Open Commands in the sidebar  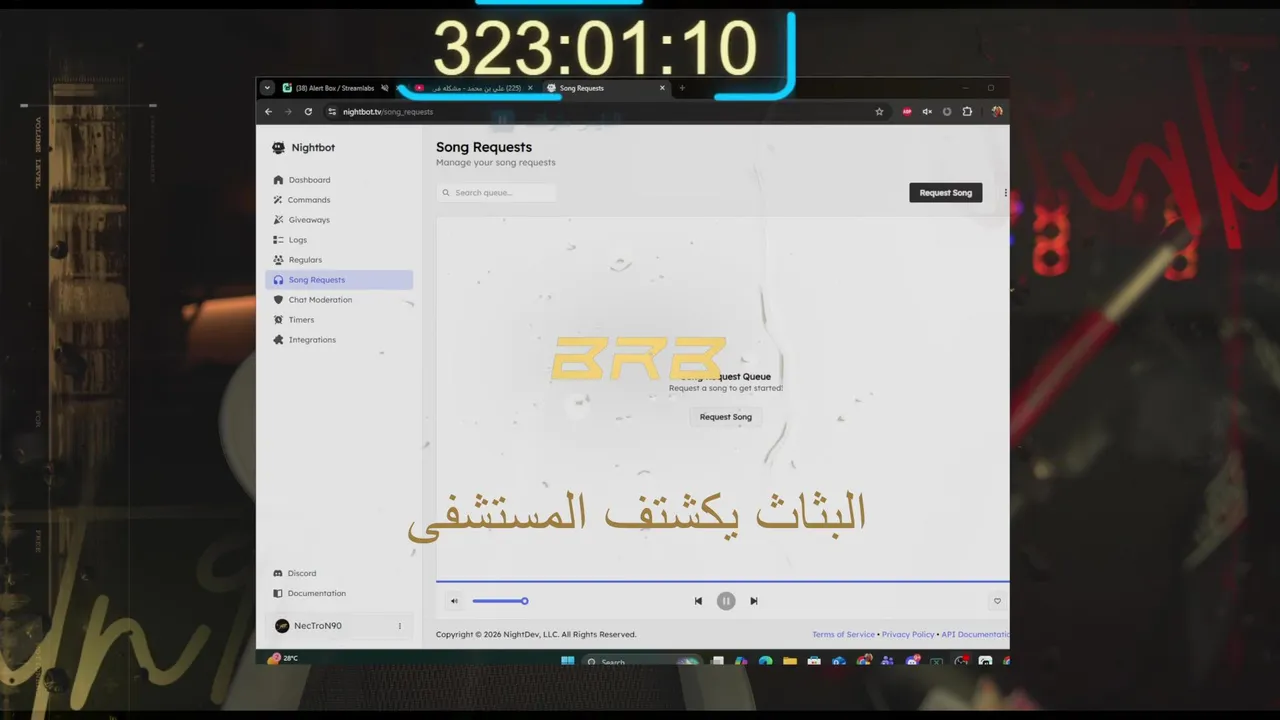(x=339, y=200)
